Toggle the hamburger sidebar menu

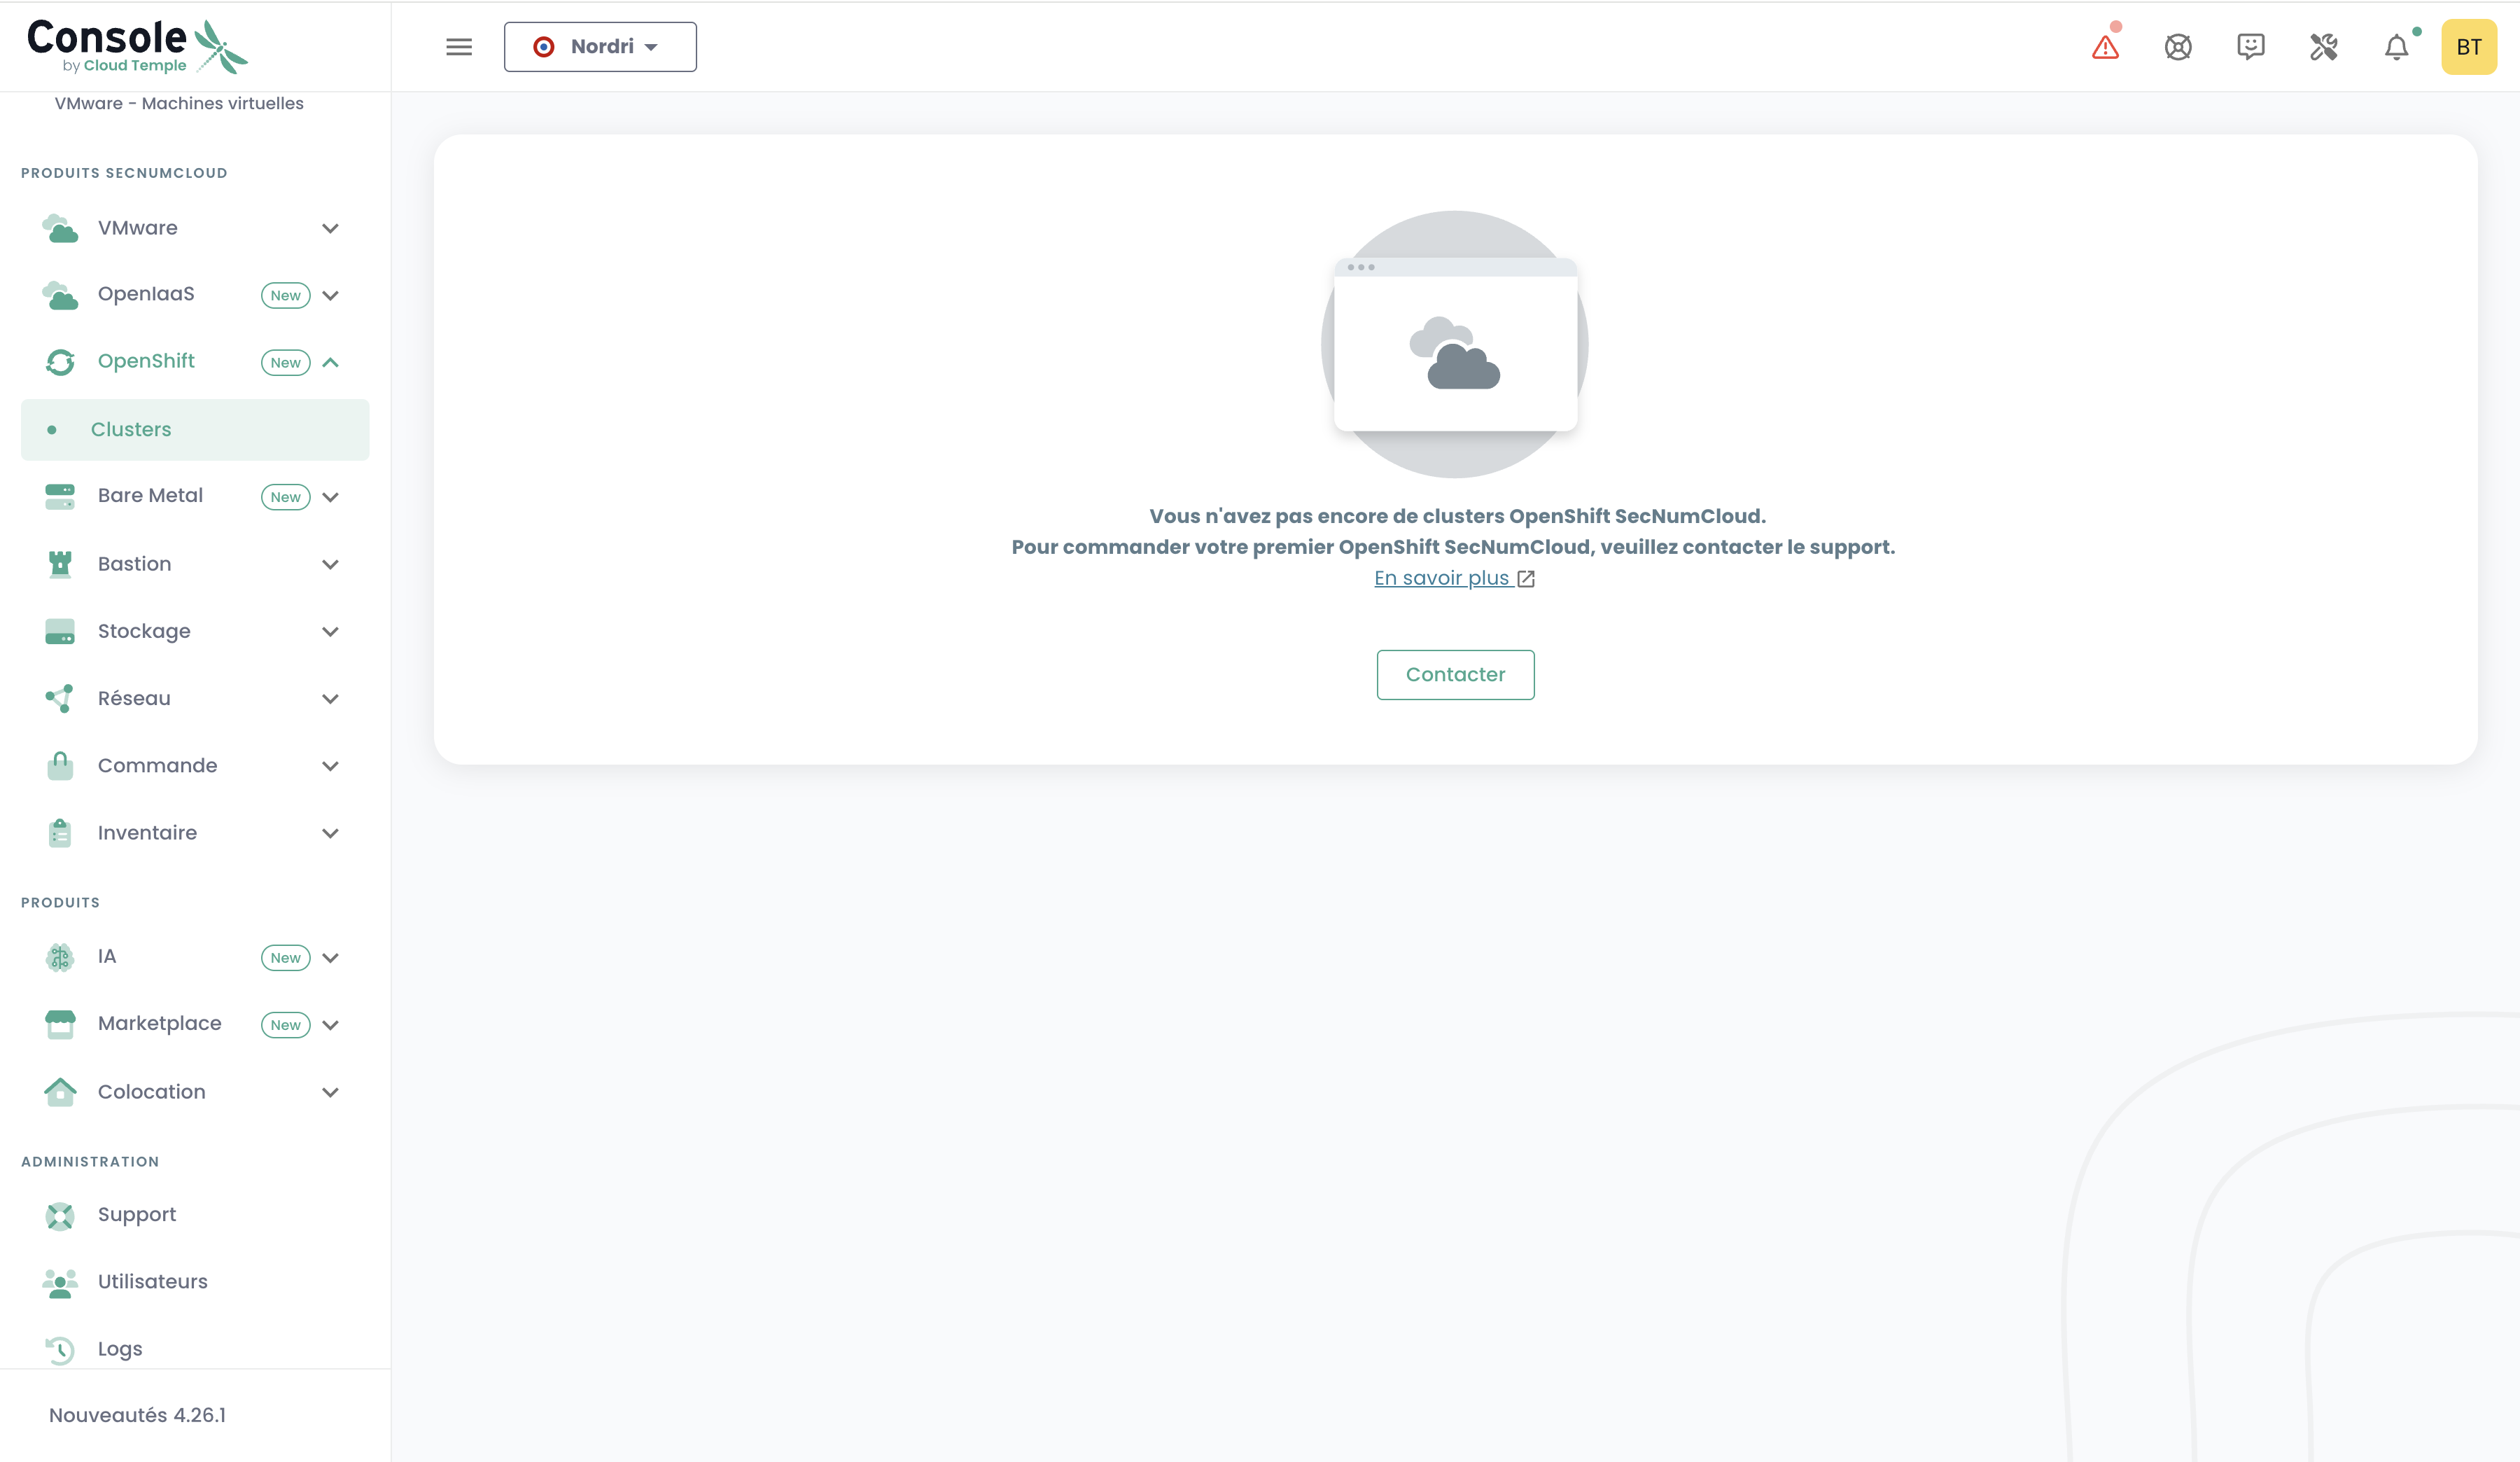[x=459, y=47]
